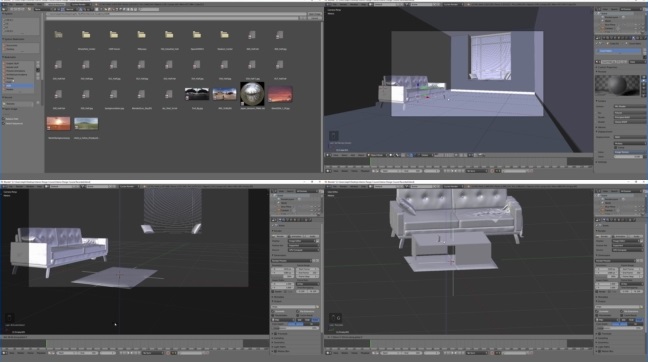Click plus button beside the Bookmarks list

(x=38, y=63)
